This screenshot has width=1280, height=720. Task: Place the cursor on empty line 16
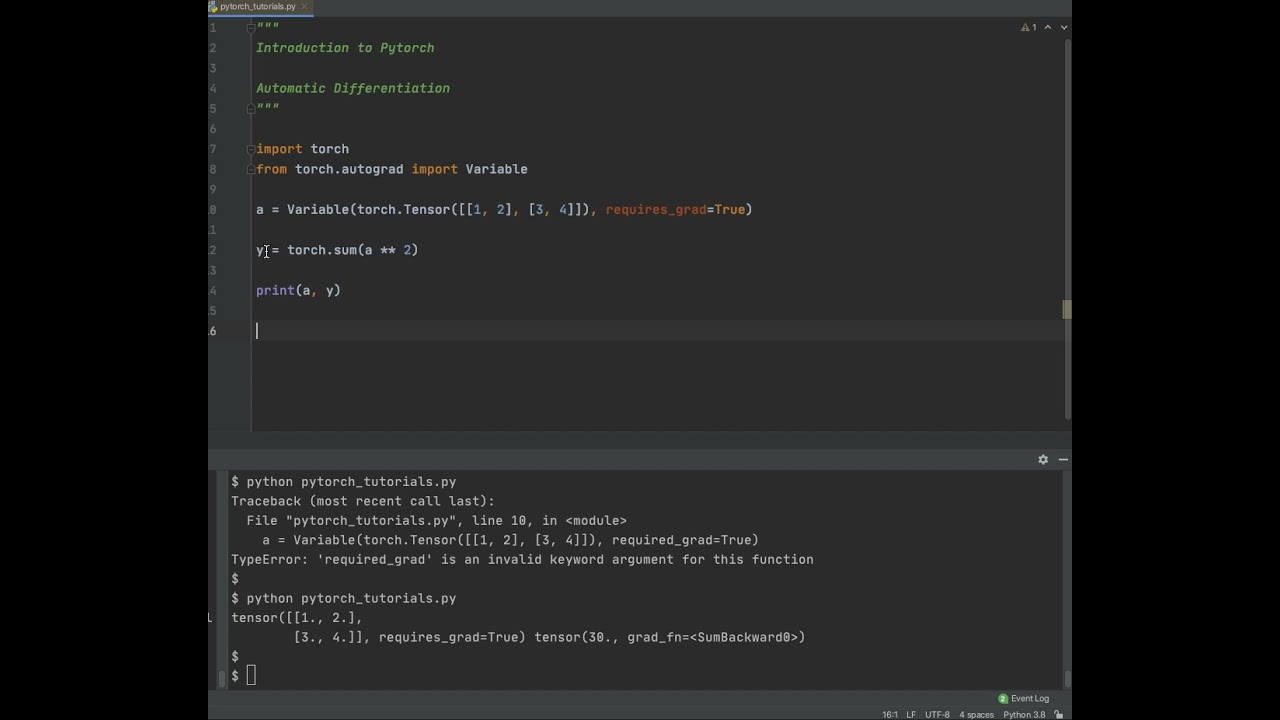tap(660, 330)
